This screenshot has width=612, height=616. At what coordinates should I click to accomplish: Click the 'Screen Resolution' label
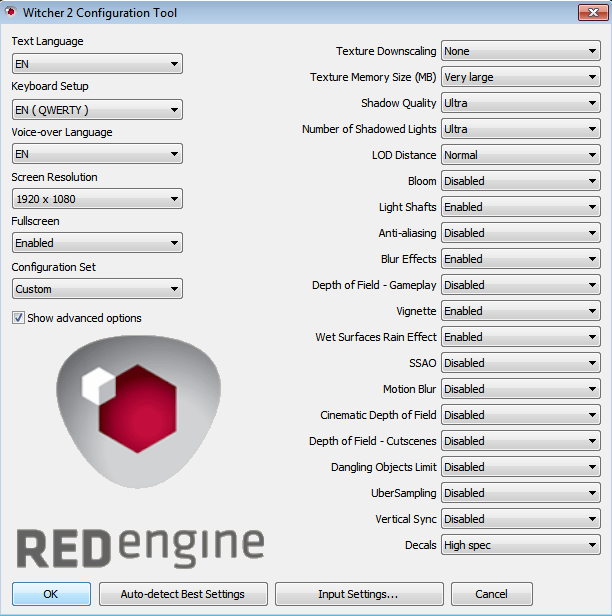click(x=54, y=177)
